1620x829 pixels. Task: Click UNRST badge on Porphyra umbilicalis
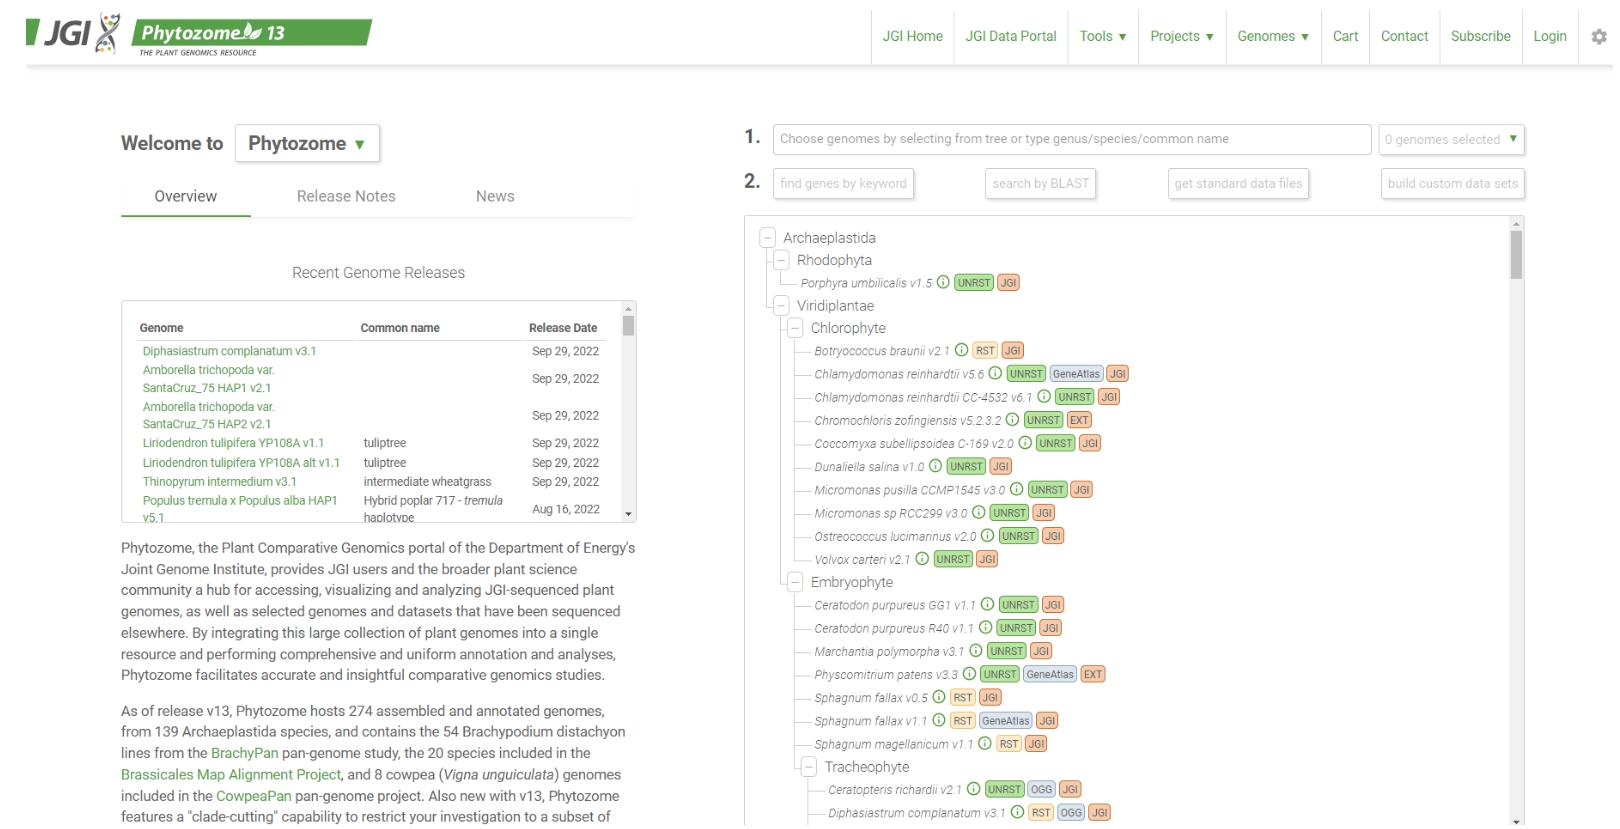coord(974,283)
